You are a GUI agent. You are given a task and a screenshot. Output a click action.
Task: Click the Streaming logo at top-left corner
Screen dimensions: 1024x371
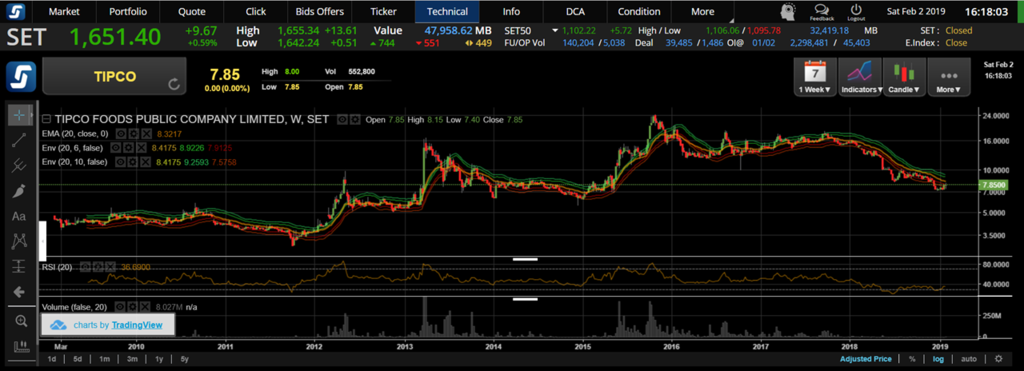pyautogui.click(x=16, y=11)
